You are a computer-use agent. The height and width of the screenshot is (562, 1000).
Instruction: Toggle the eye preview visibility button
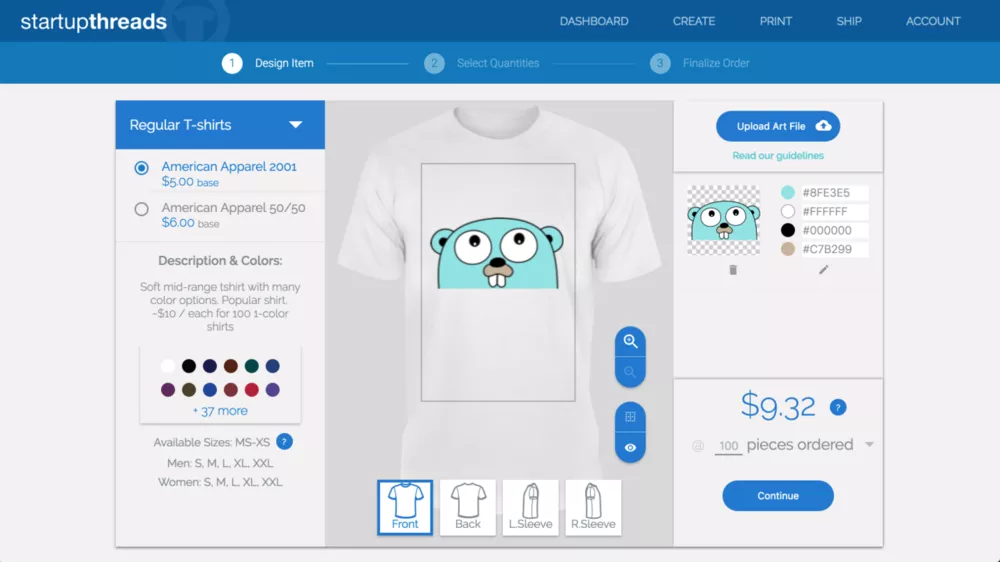tap(630, 448)
